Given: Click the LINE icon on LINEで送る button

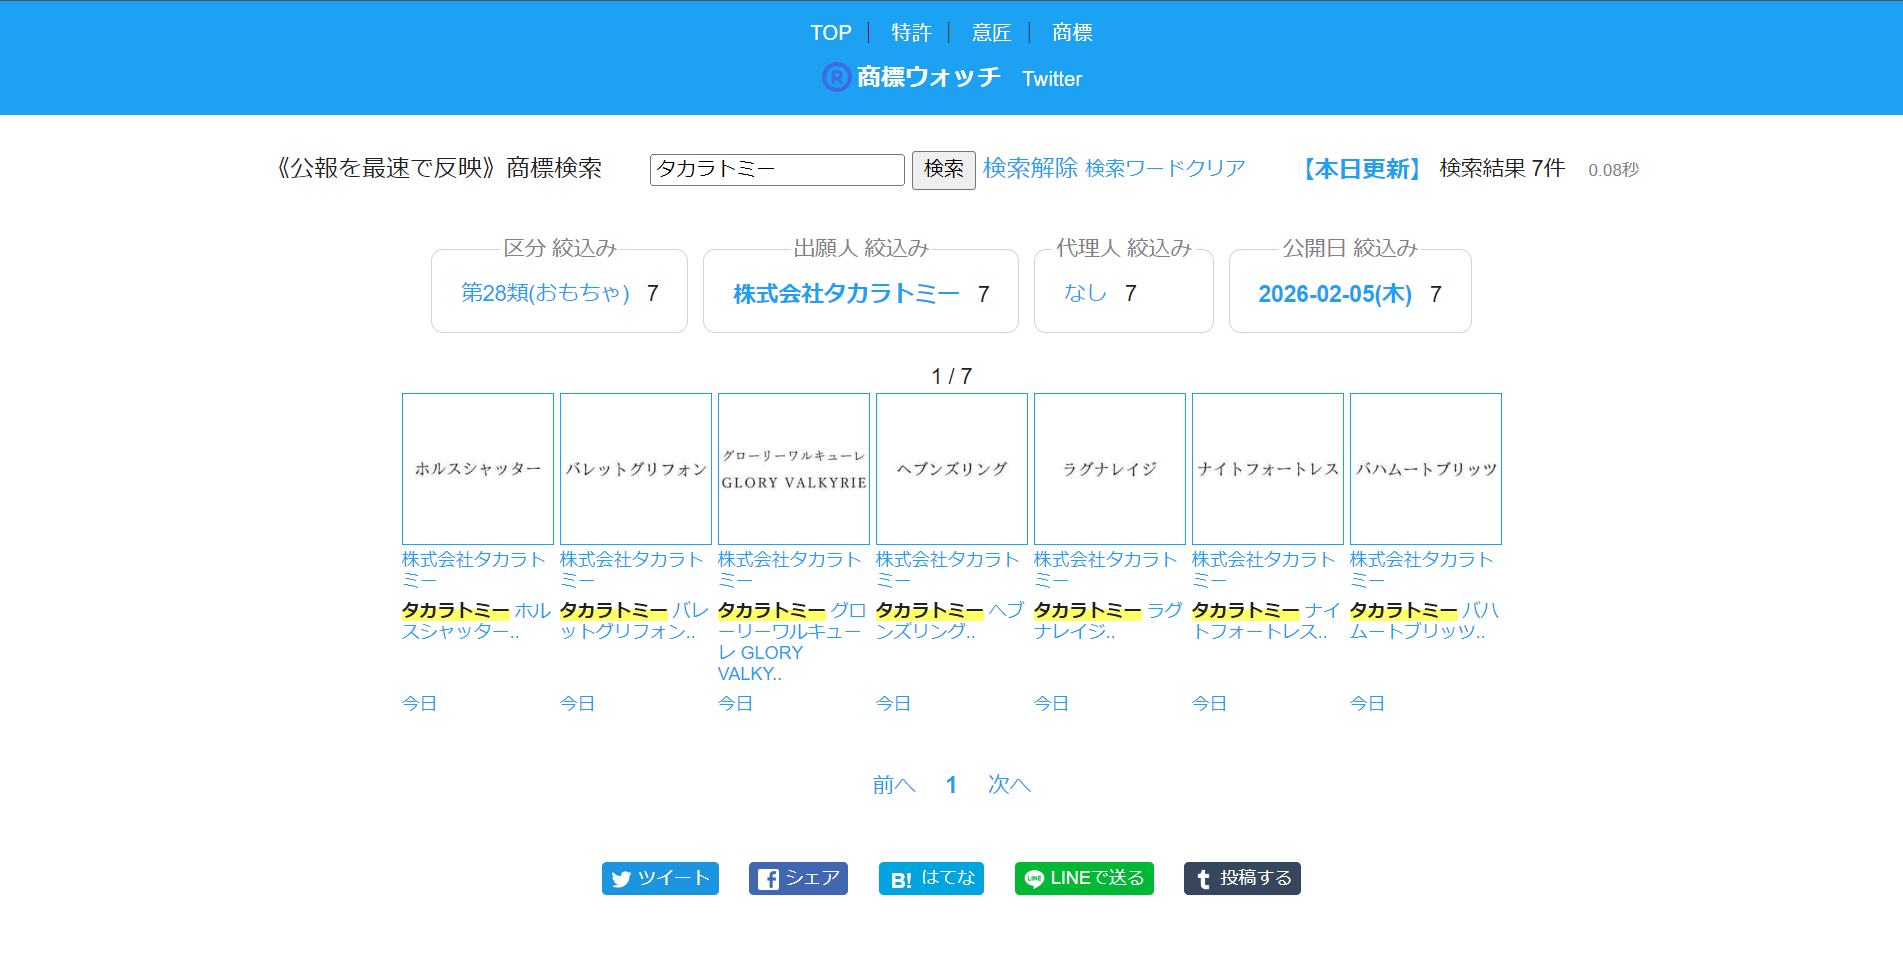Looking at the screenshot, I should 1034,879.
